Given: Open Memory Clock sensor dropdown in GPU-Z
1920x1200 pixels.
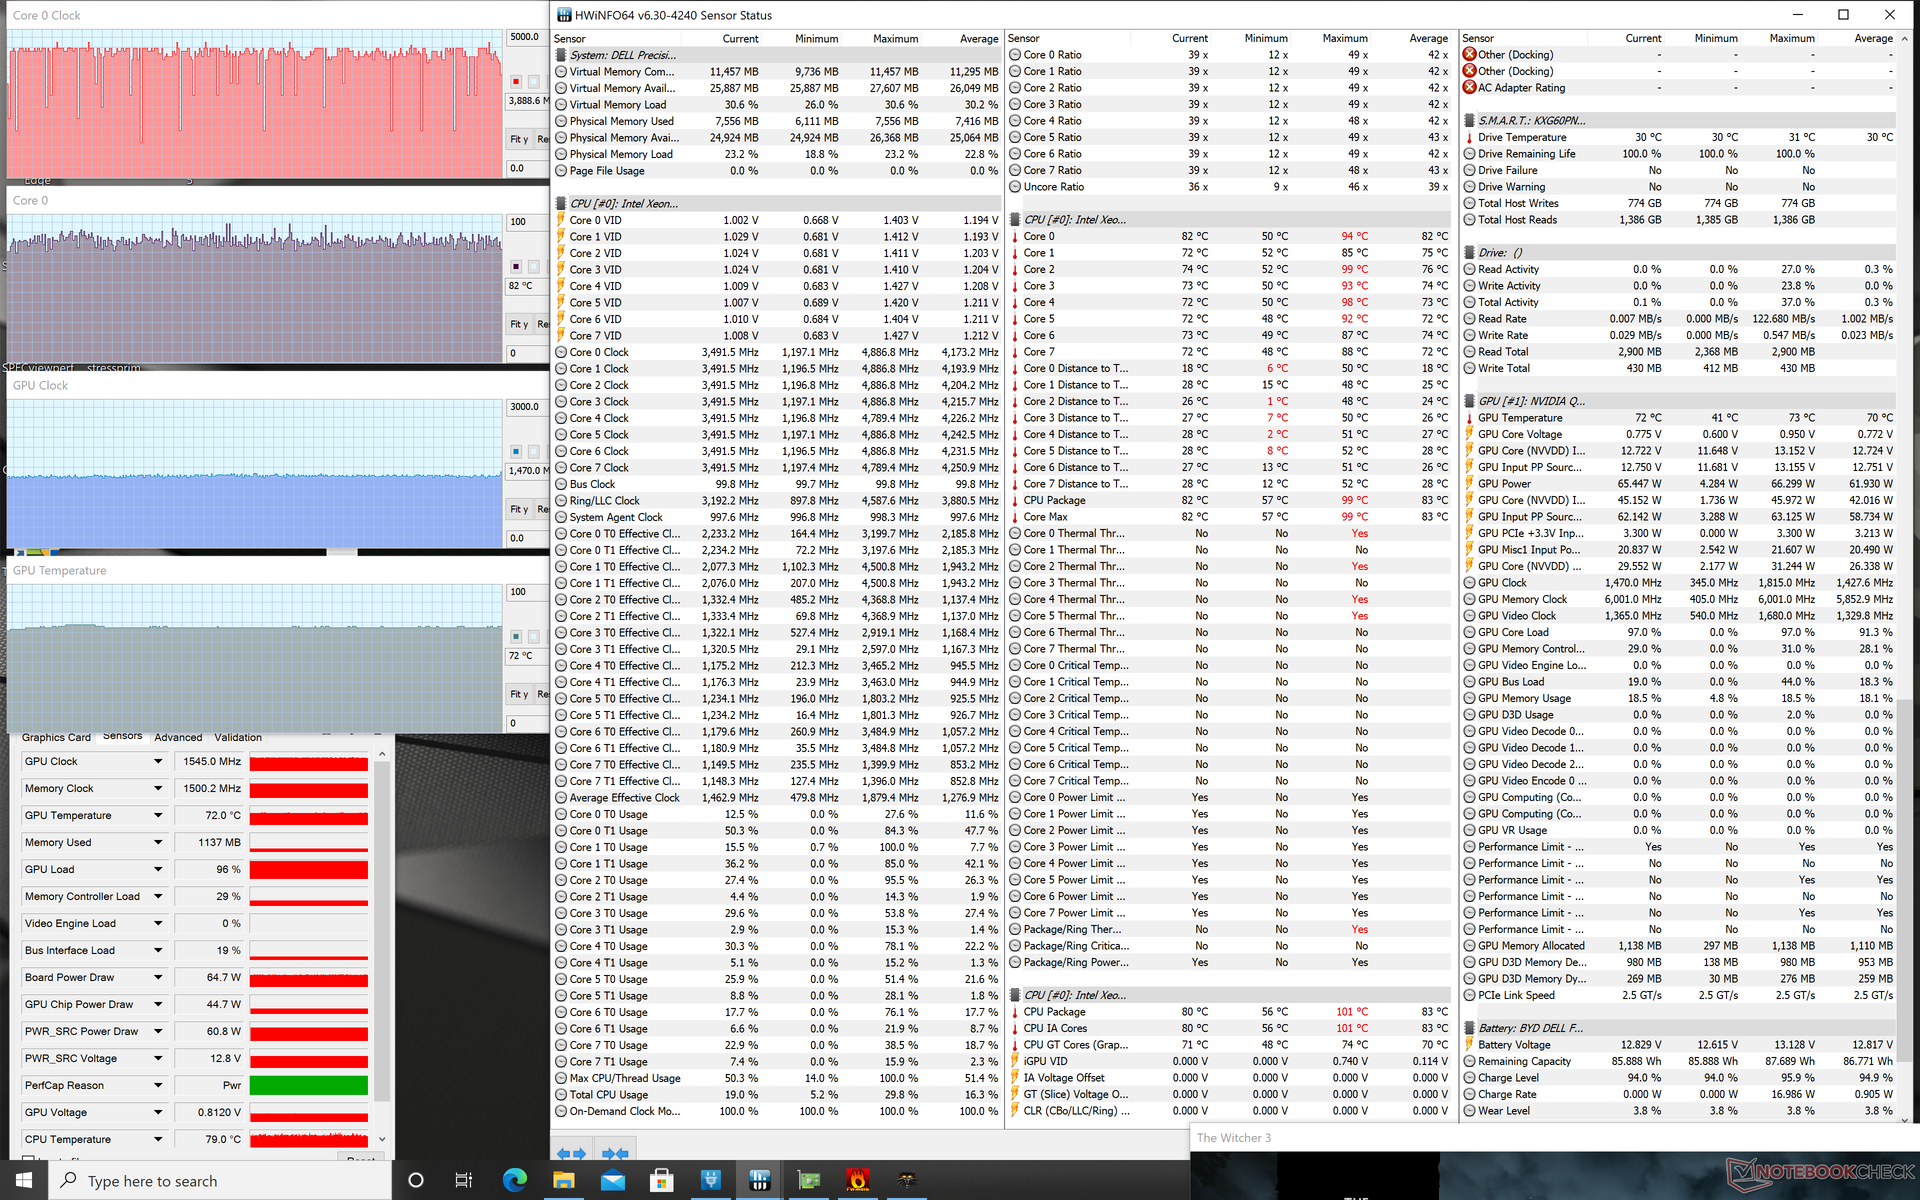Looking at the screenshot, I should coord(158,789).
